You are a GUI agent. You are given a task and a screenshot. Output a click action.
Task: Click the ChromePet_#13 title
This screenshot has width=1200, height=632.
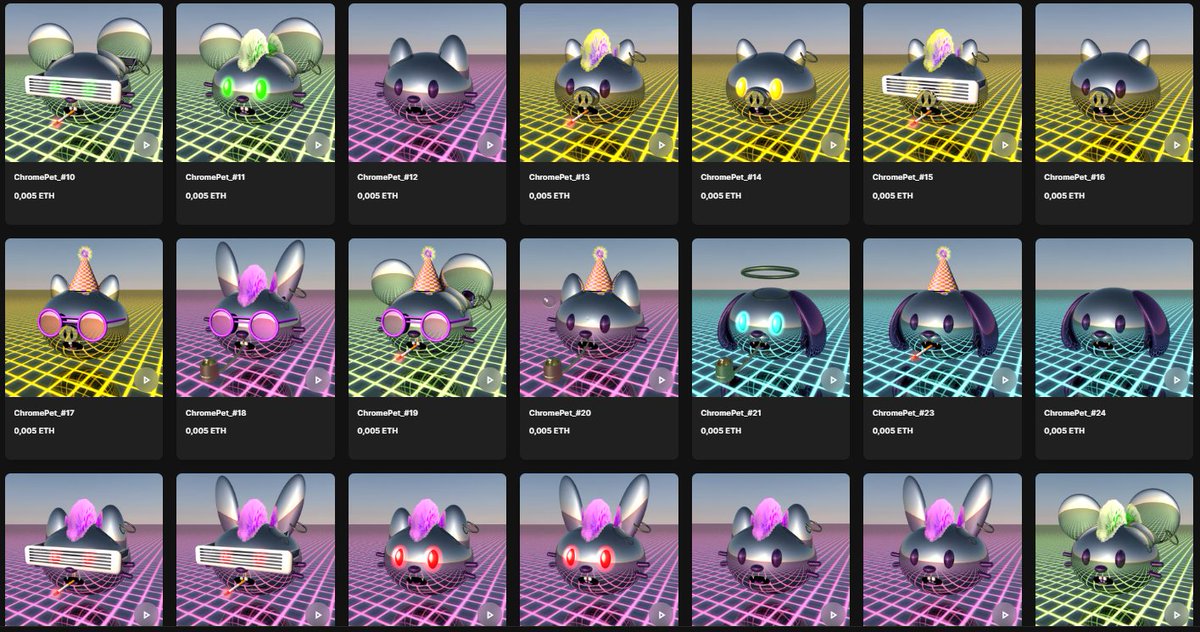point(559,177)
